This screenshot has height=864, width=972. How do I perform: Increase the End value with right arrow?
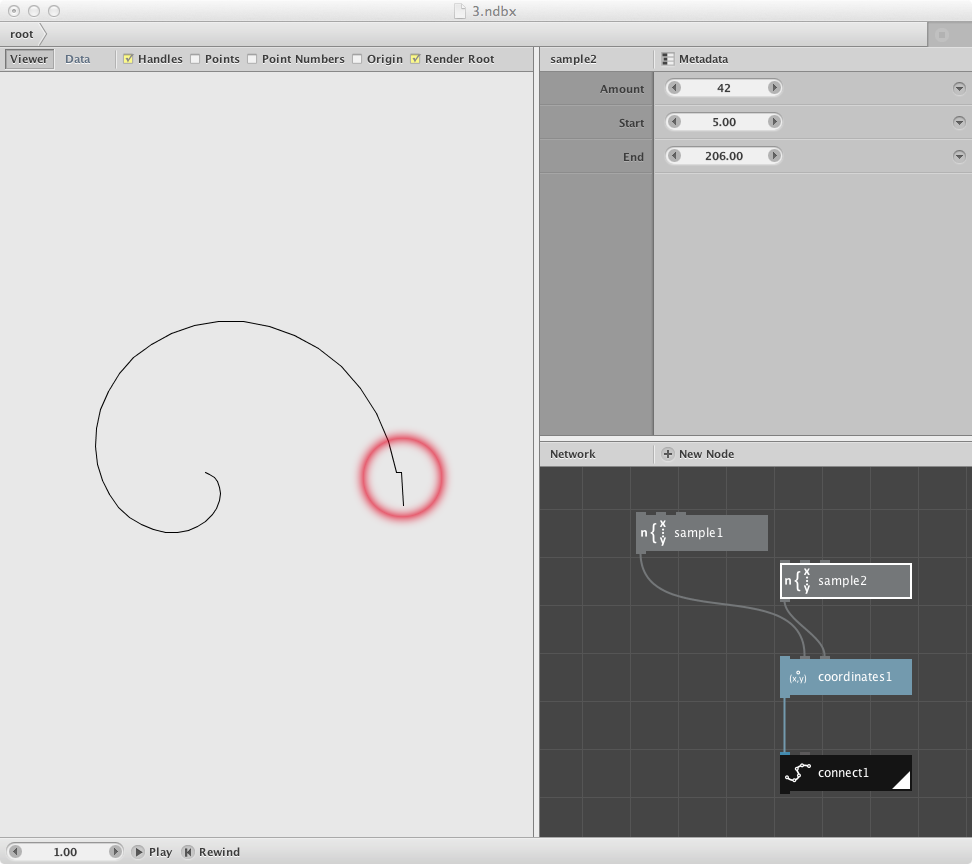pyautogui.click(x=774, y=156)
